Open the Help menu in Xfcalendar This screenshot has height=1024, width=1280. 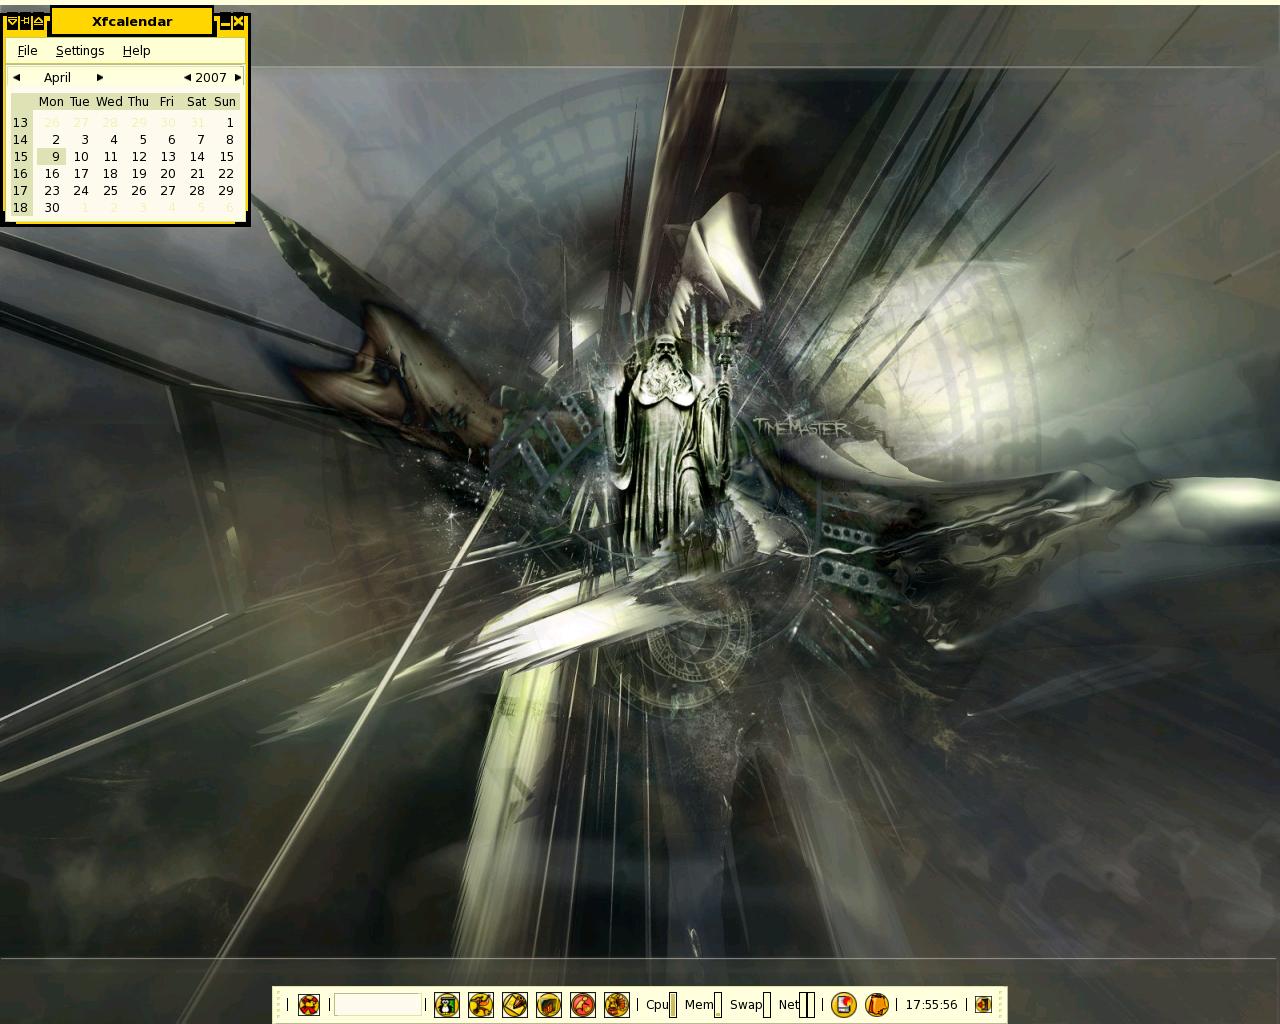(x=136, y=50)
